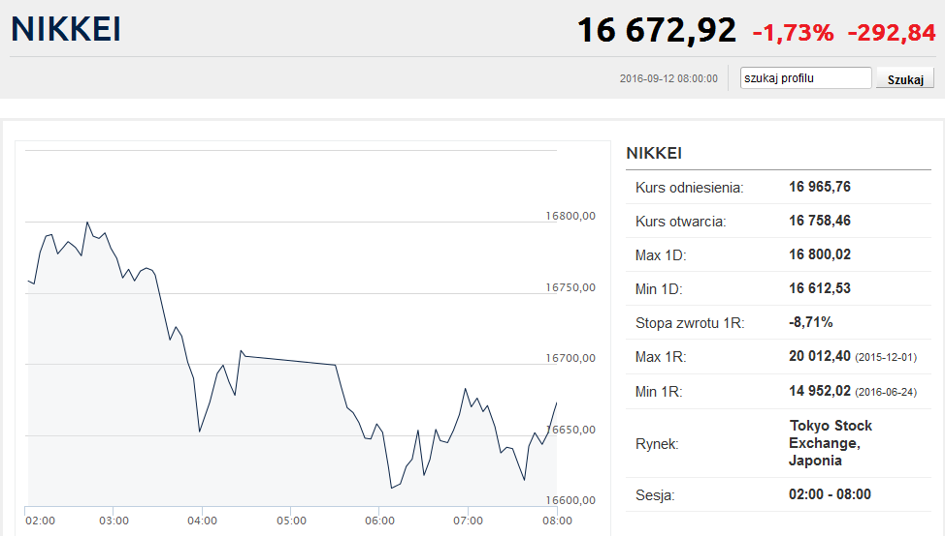Image resolution: width=945 pixels, height=536 pixels.
Task: Click the chart y-axis label 16750,00
Action: coord(570,287)
